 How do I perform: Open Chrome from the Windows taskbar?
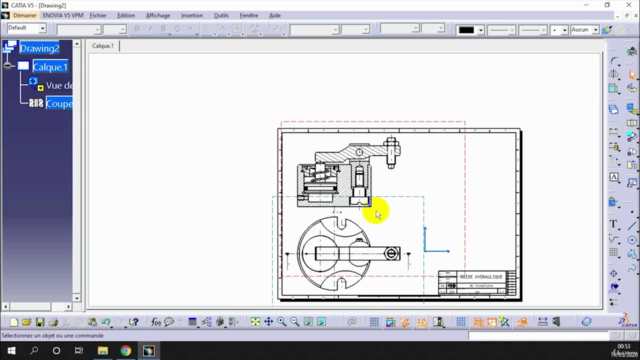click(126, 351)
